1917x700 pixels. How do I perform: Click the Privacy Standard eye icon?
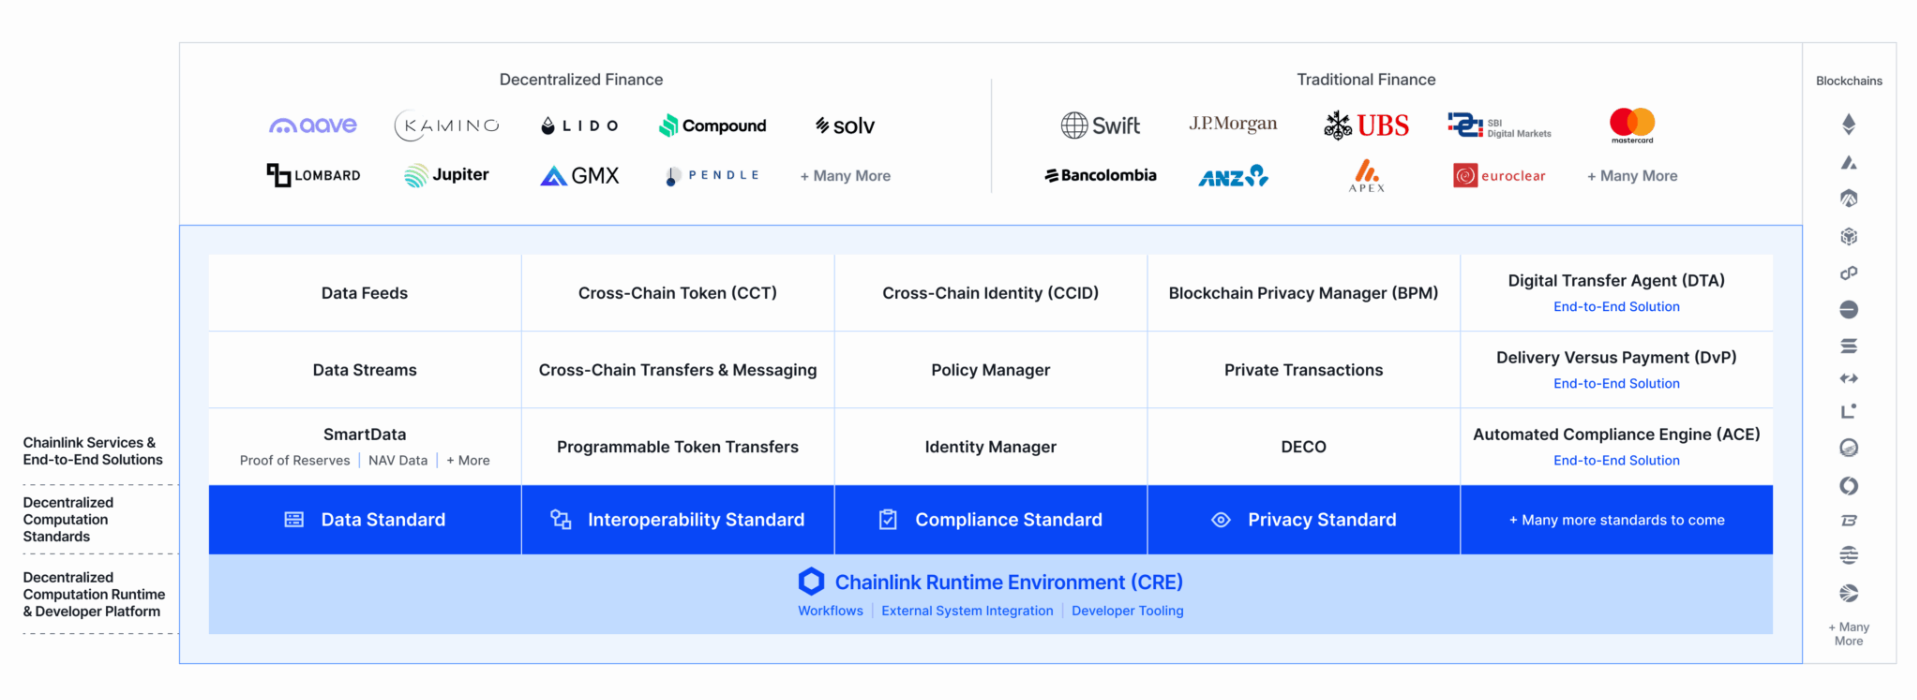(1221, 520)
